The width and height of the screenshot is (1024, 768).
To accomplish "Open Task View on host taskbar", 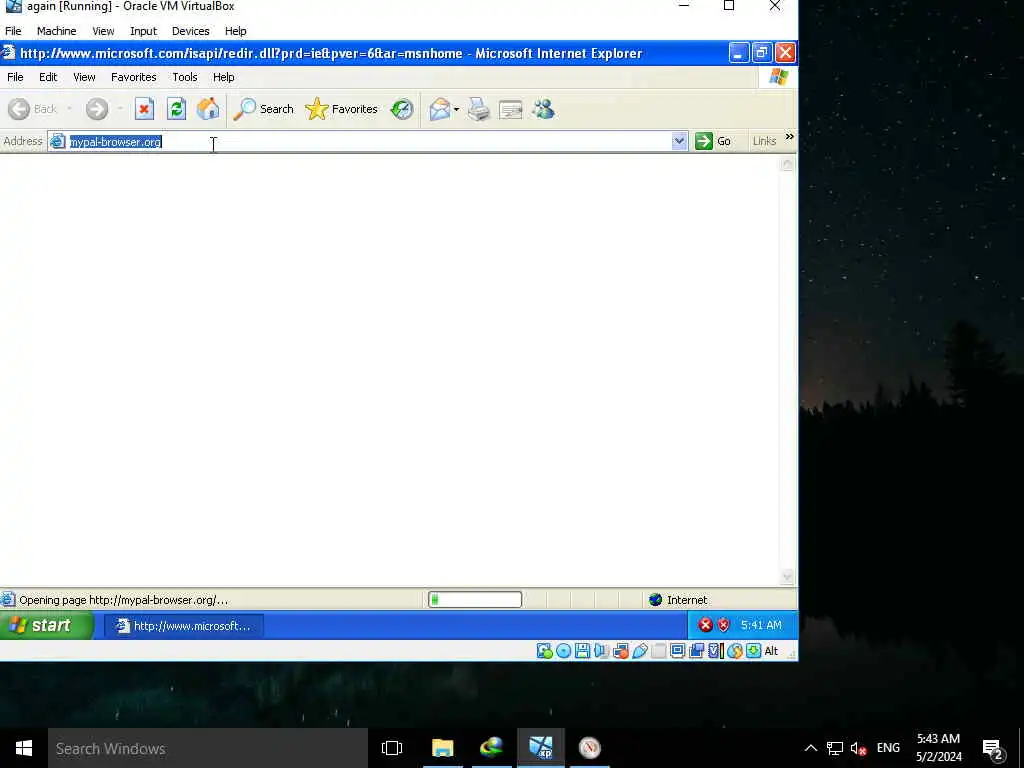I will [392, 748].
